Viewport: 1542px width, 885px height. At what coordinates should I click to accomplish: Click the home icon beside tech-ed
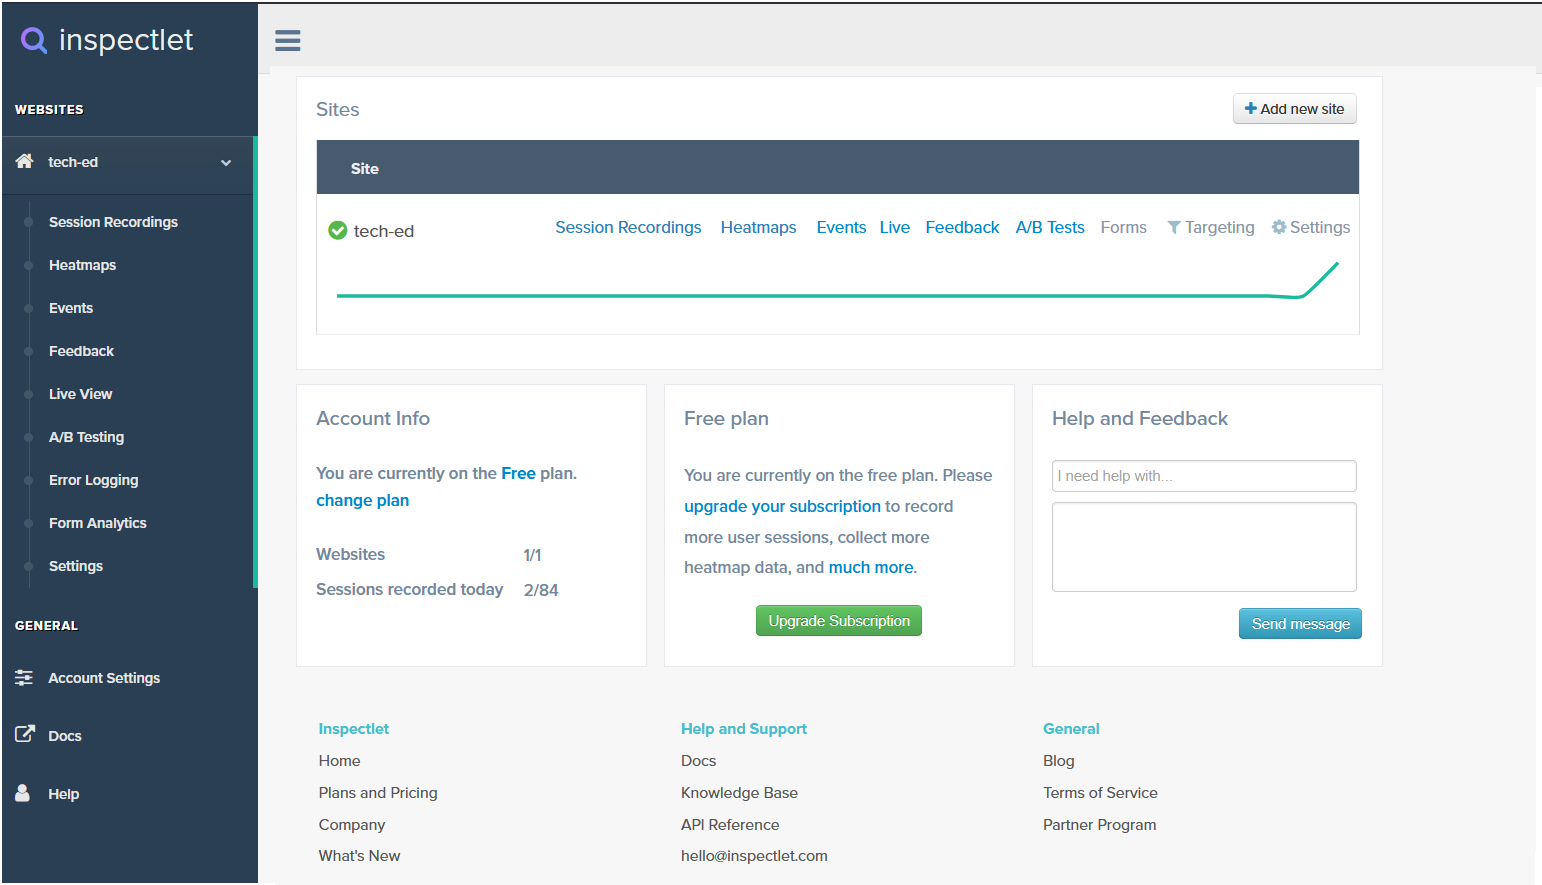(23, 161)
